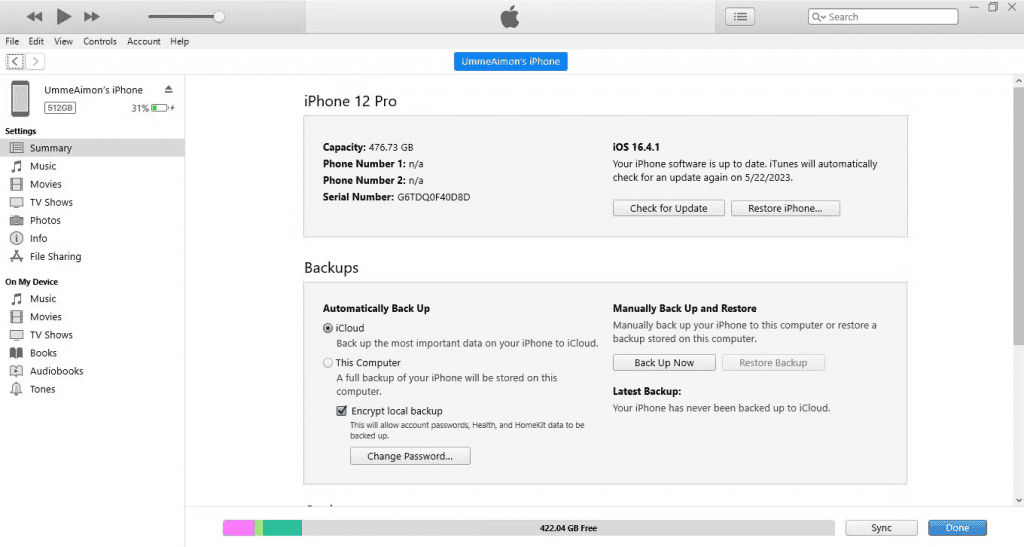Screen dimensions: 1024x547
Task: Click the Rewind previous track button
Action: click(34, 17)
